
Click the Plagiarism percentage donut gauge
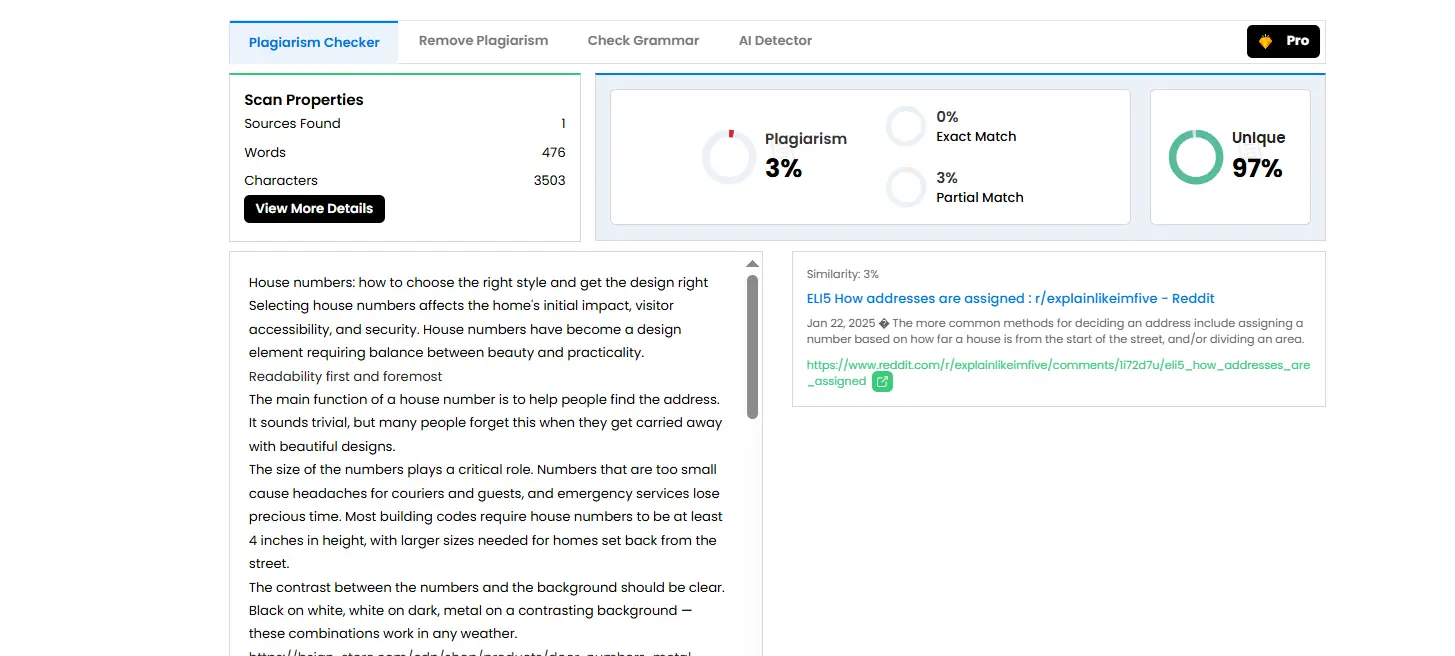tap(728, 156)
